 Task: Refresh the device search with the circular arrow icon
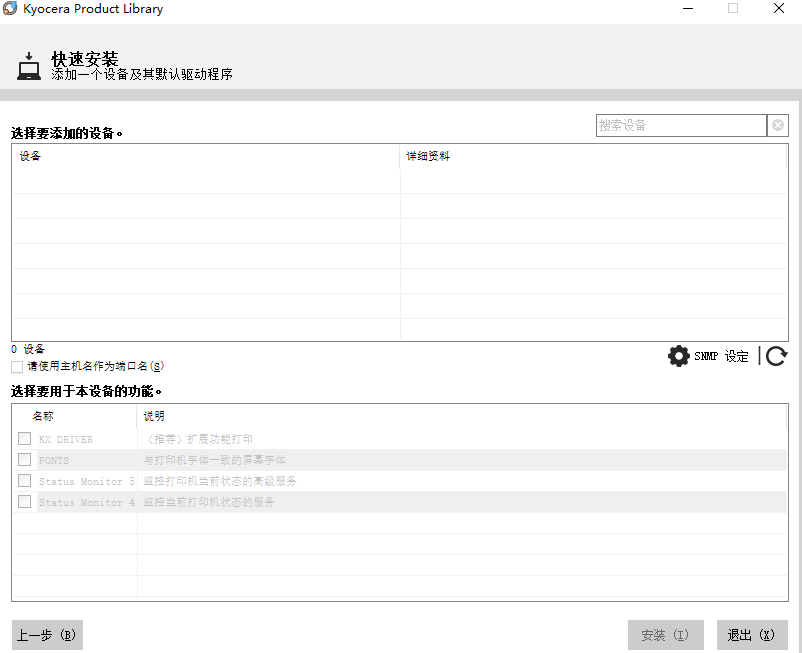pyautogui.click(x=777, y=355)
